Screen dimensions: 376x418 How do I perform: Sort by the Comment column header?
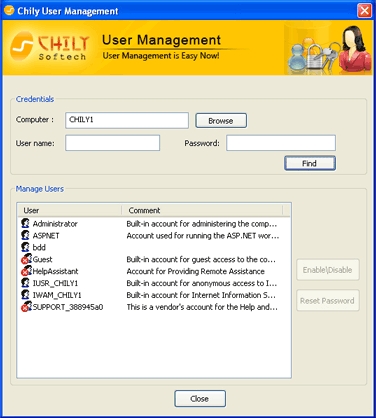tap(202, 210)
